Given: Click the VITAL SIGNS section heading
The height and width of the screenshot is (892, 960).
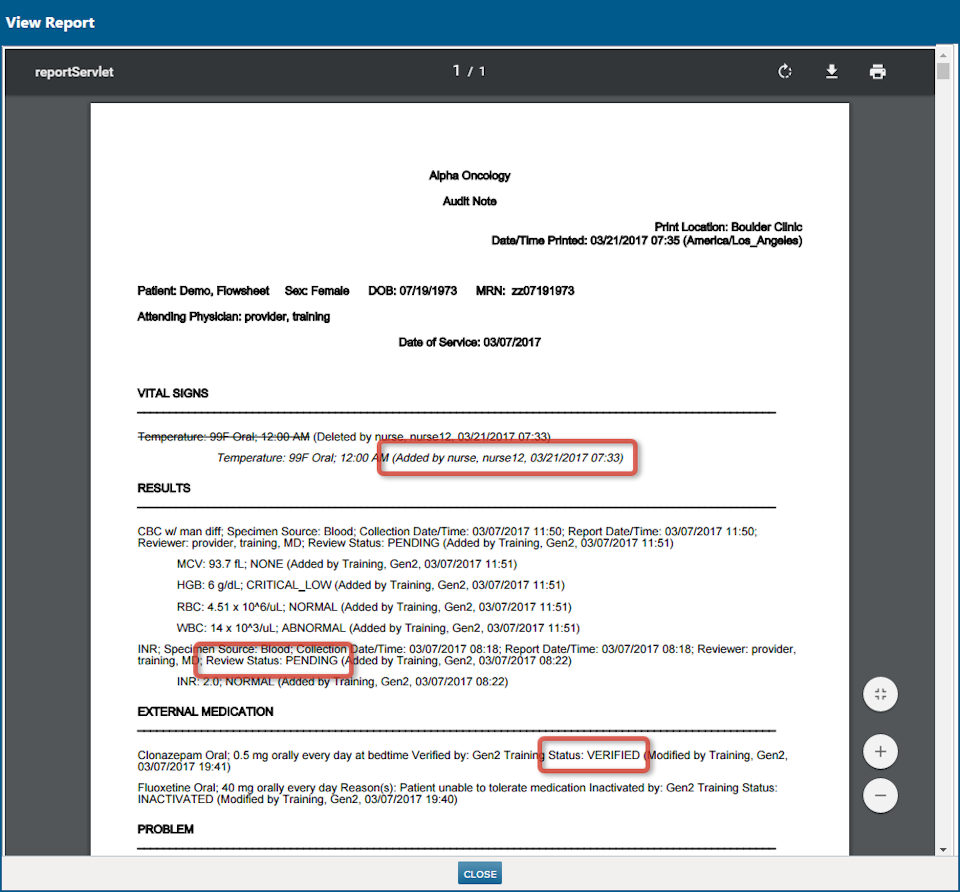Looking at the screenshot, I should point(172,393).
